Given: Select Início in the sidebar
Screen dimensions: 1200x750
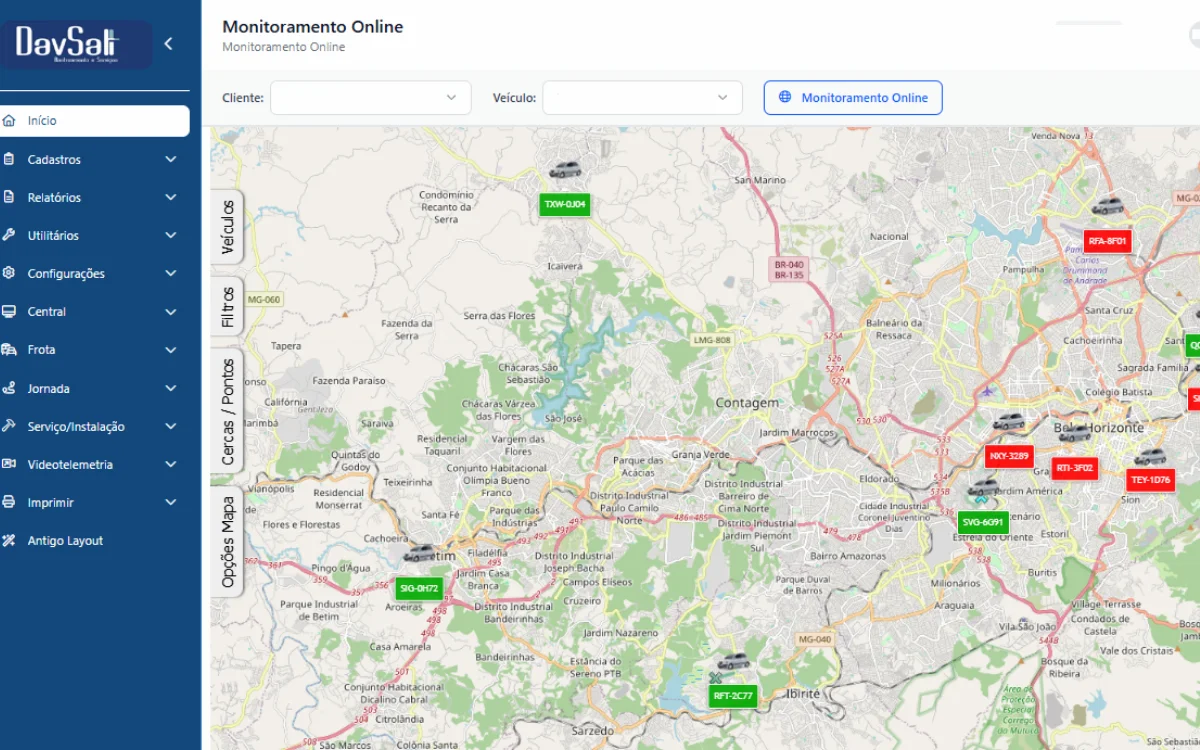Looking at the screenshot, I should point(95,121).
